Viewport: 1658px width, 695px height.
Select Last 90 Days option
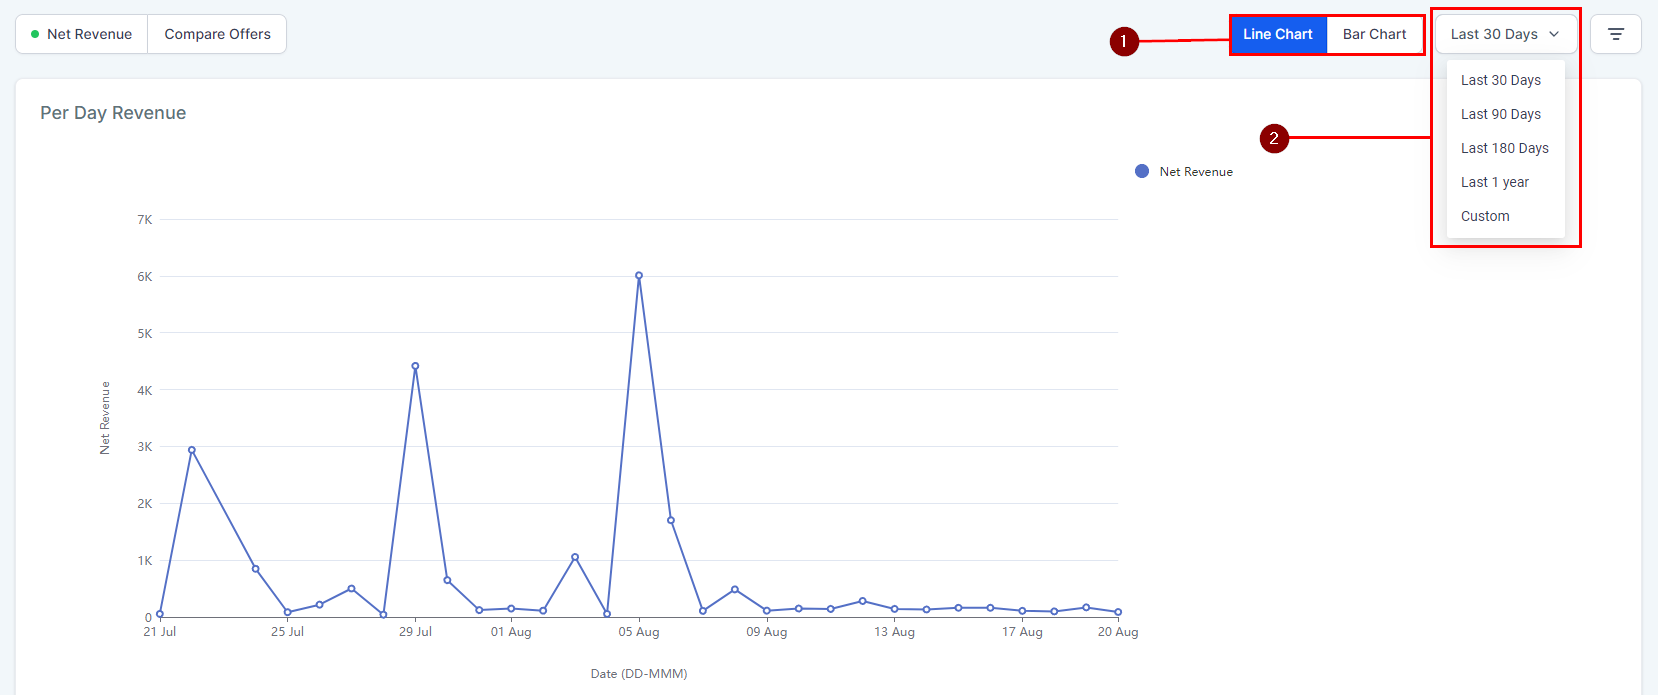click(1500, 114)
